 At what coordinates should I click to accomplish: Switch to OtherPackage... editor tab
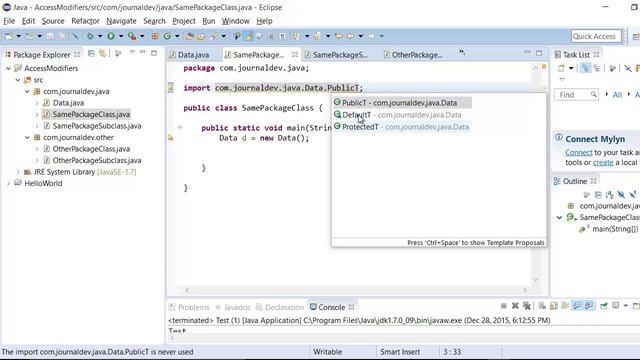pos(416,55)
